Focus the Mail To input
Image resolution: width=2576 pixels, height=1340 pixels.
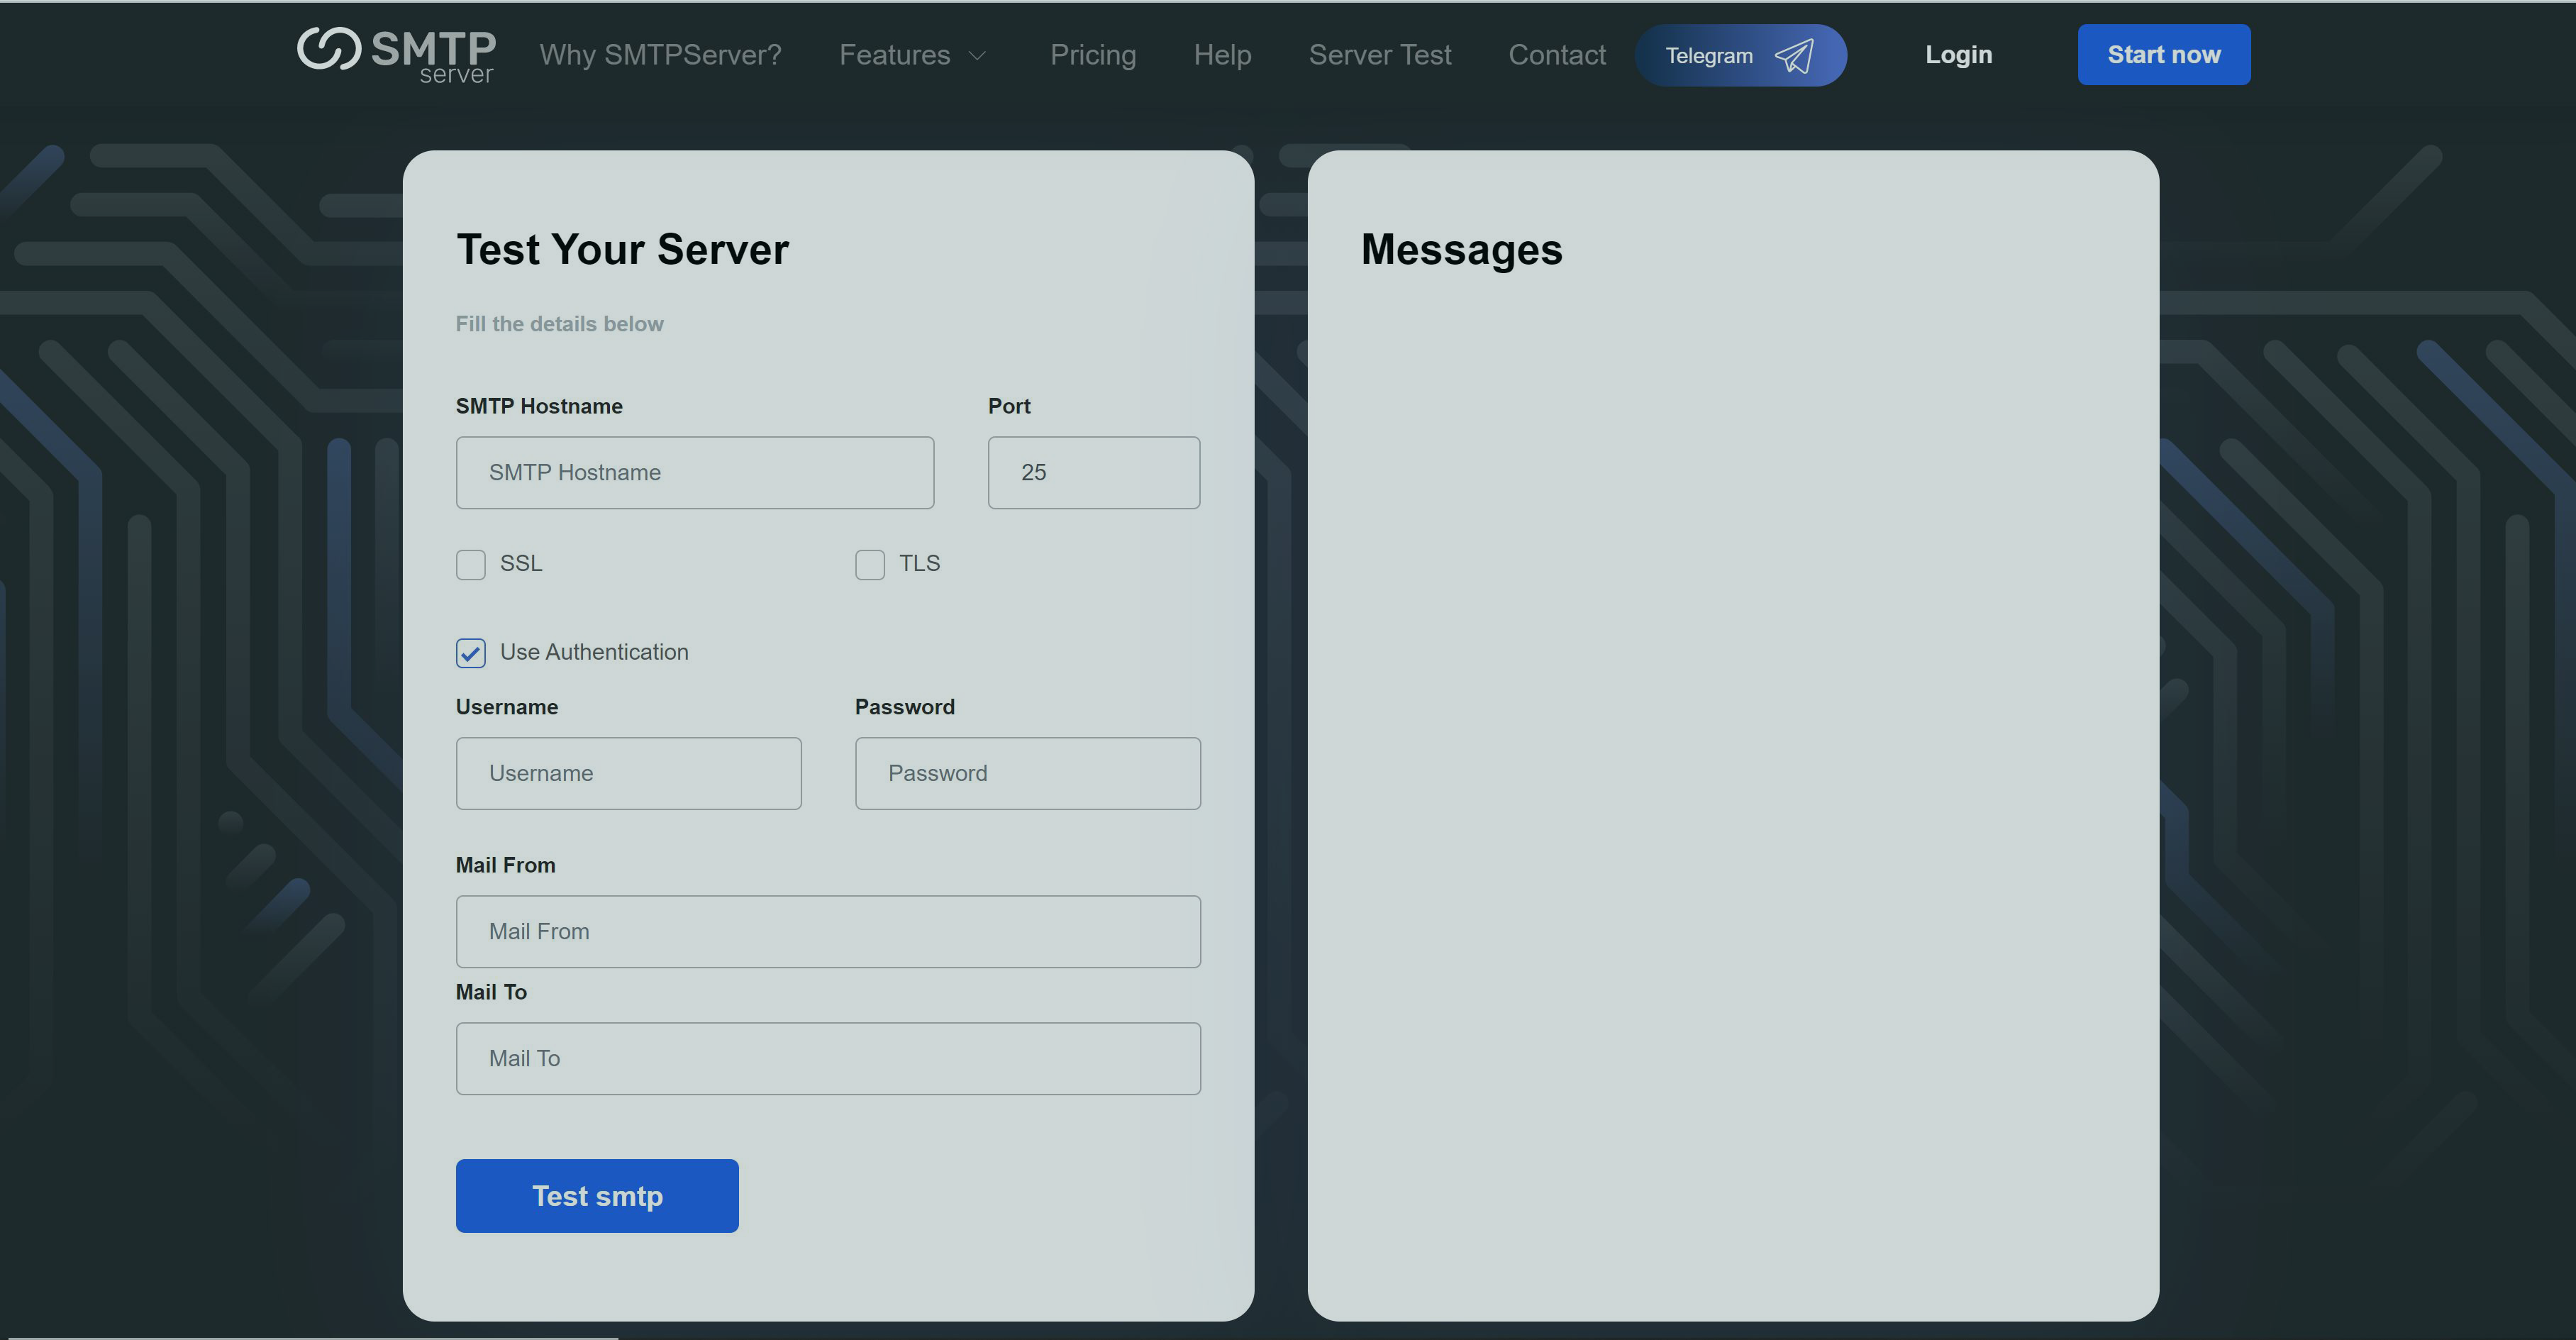point(828,1058)
